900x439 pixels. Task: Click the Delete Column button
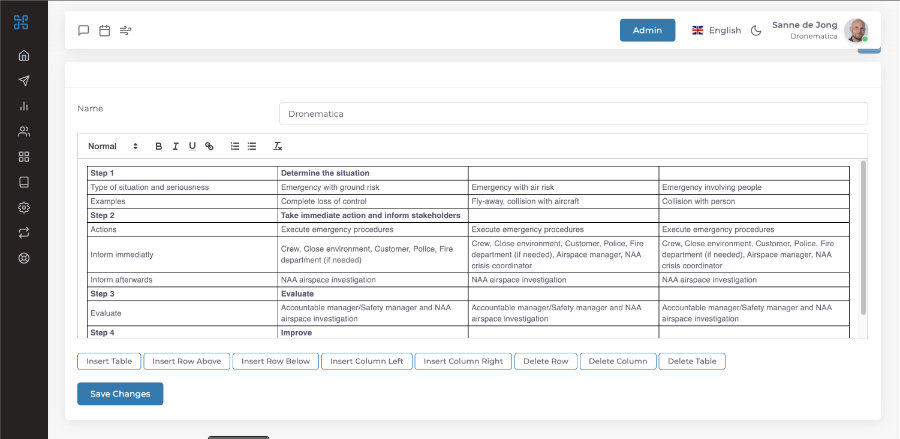coord(617,361)
